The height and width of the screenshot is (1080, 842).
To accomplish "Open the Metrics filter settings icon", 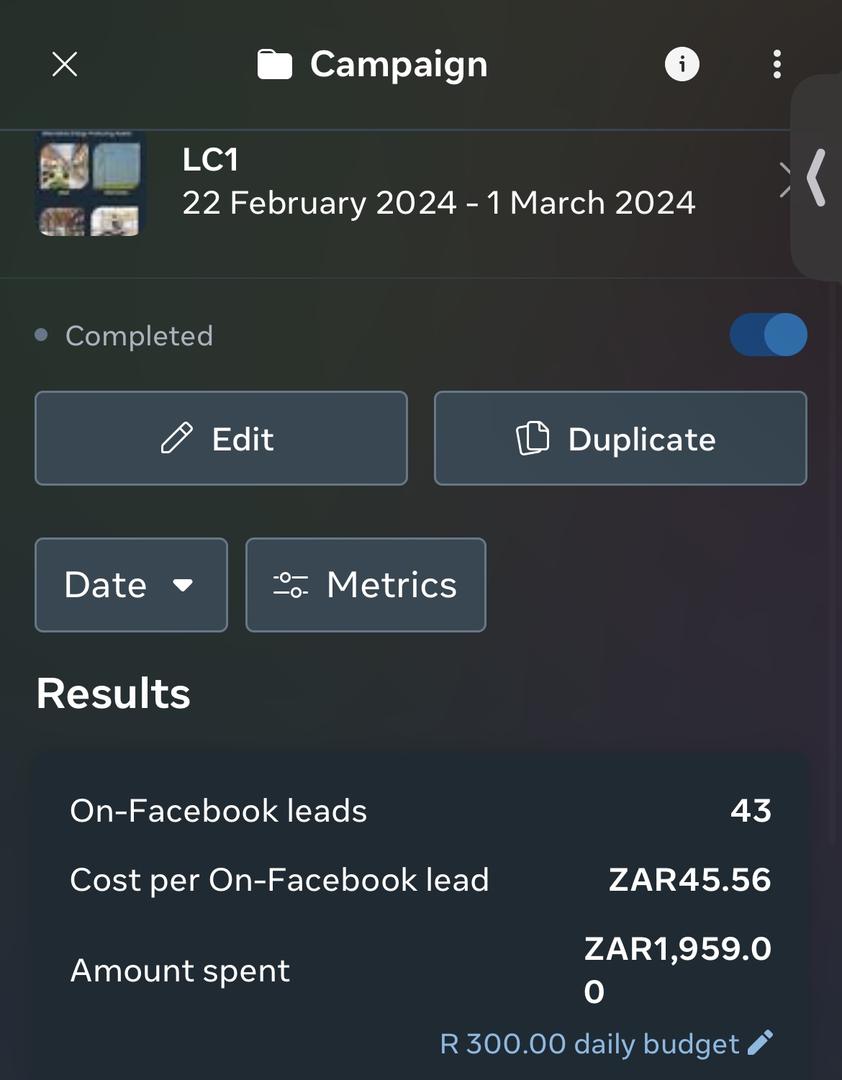I will 290,585.
